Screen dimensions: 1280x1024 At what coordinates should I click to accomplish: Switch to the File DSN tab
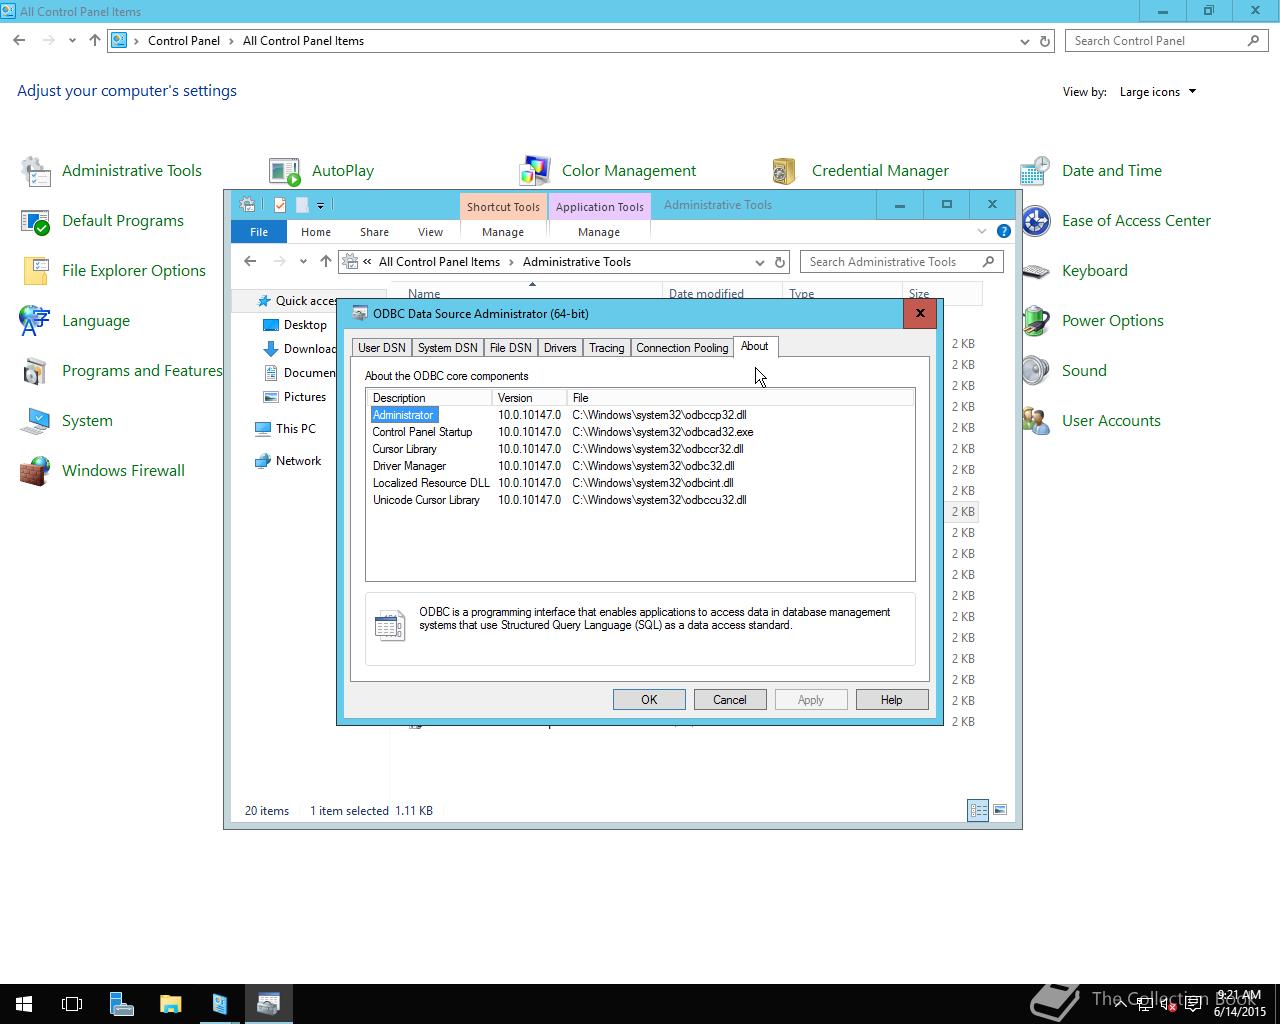(x=510, y=348)
